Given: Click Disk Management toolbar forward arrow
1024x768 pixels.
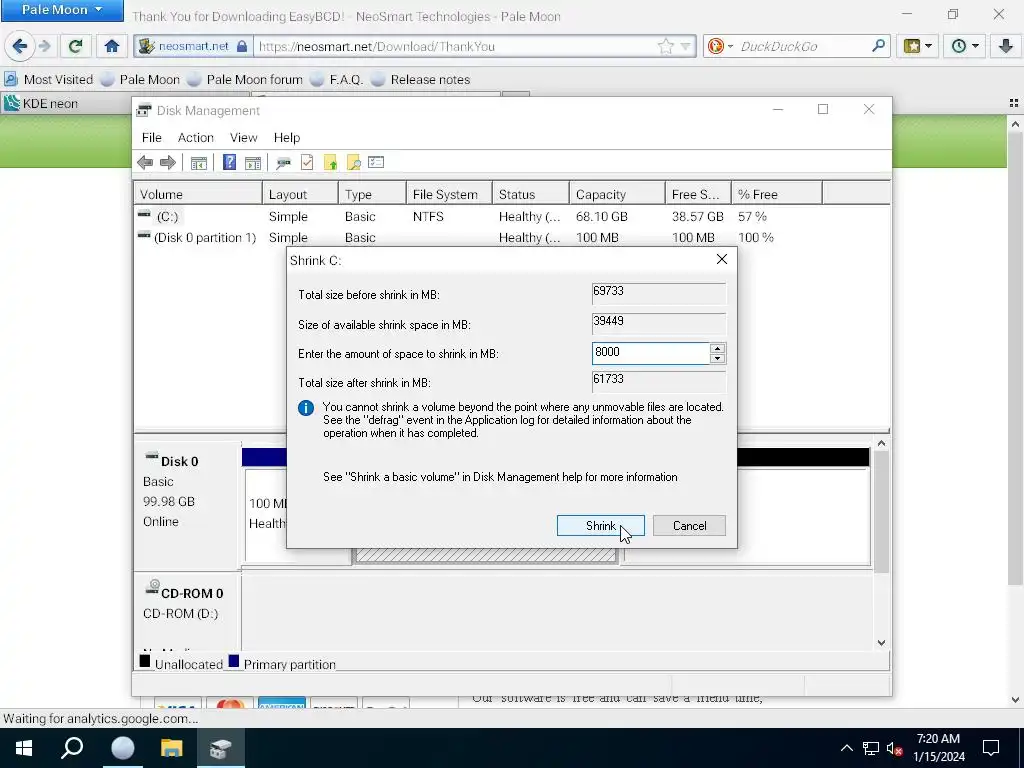Looking at the screenshot, I should (168, 163).
